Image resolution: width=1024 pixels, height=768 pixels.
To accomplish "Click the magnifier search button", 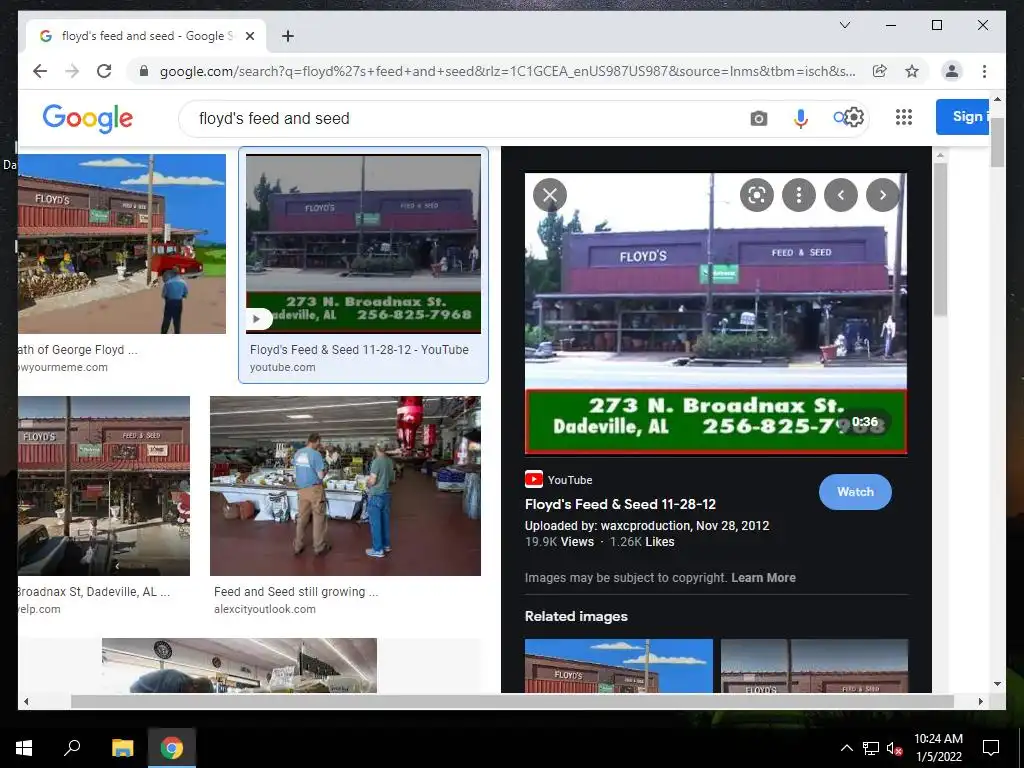I will [x=839, y=118].
